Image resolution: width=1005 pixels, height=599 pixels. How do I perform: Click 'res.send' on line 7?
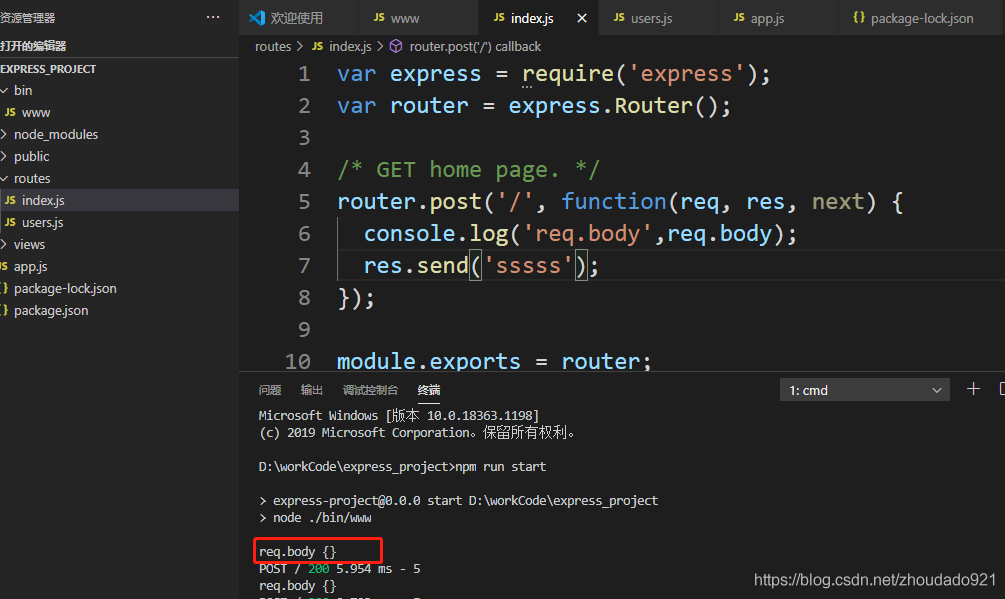tap(416, 266)
